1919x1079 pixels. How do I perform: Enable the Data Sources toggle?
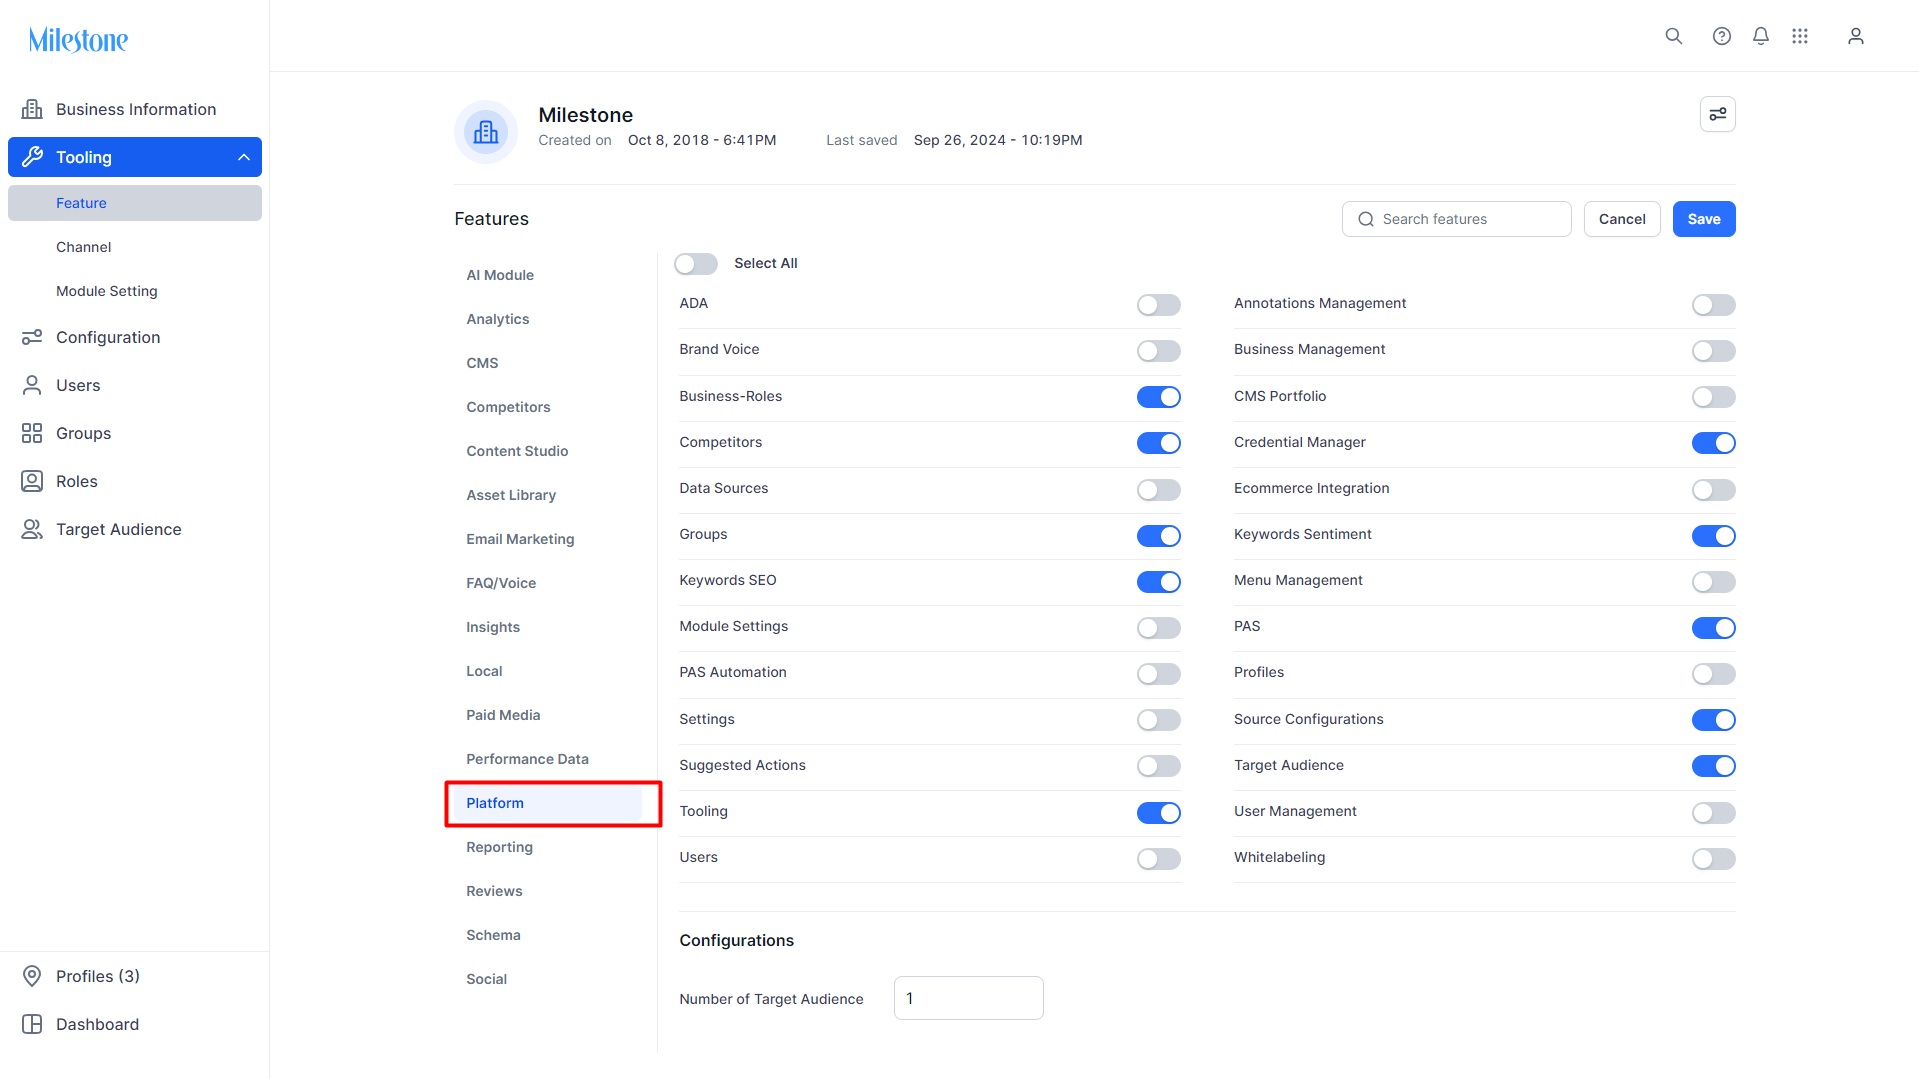1159,490
